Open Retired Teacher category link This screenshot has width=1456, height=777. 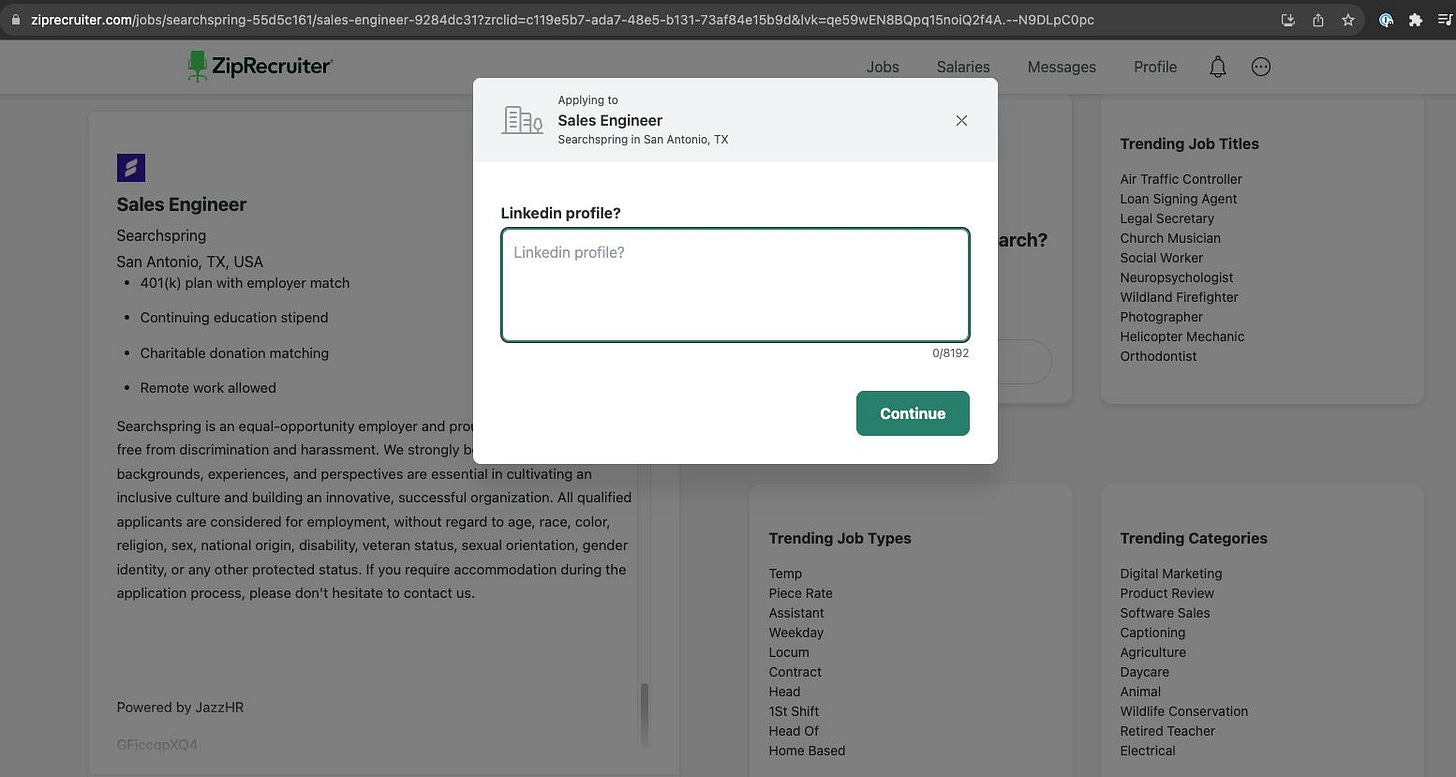tap(1167, 731)
